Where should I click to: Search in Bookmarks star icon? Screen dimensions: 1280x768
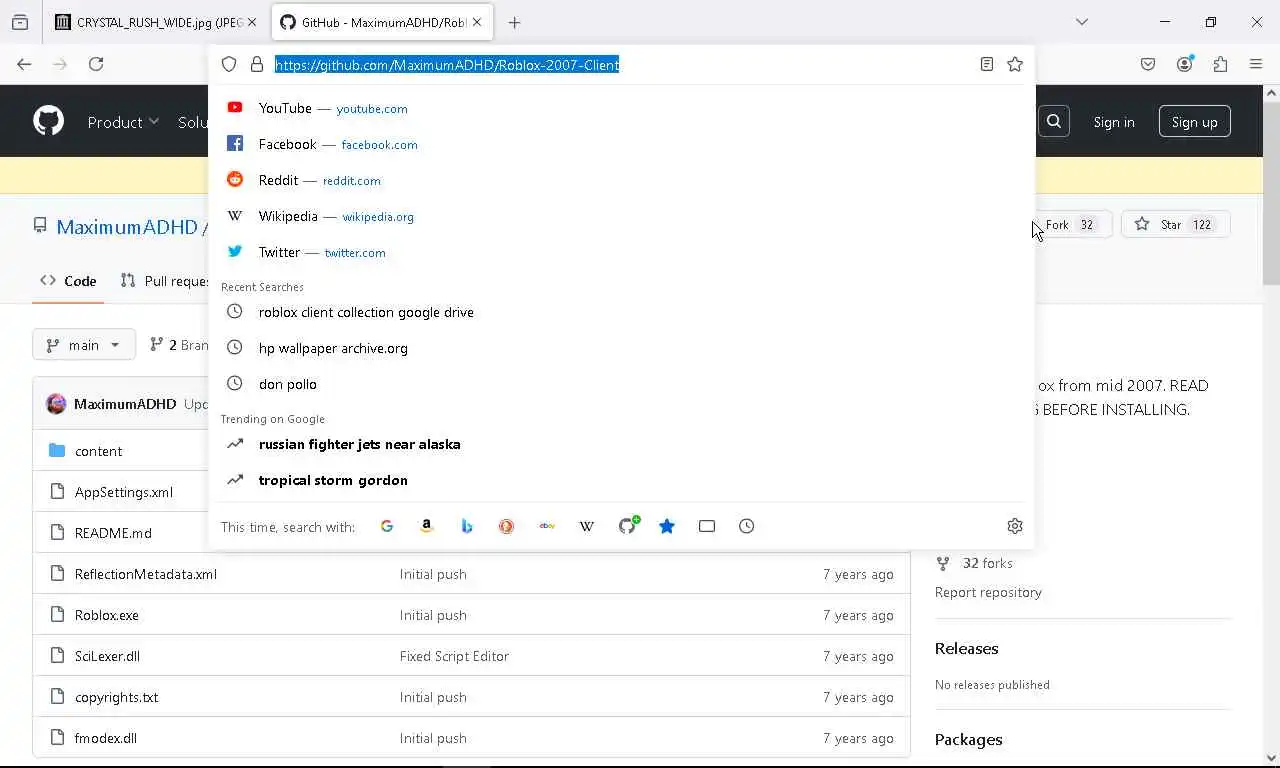(x=667, y=526)
